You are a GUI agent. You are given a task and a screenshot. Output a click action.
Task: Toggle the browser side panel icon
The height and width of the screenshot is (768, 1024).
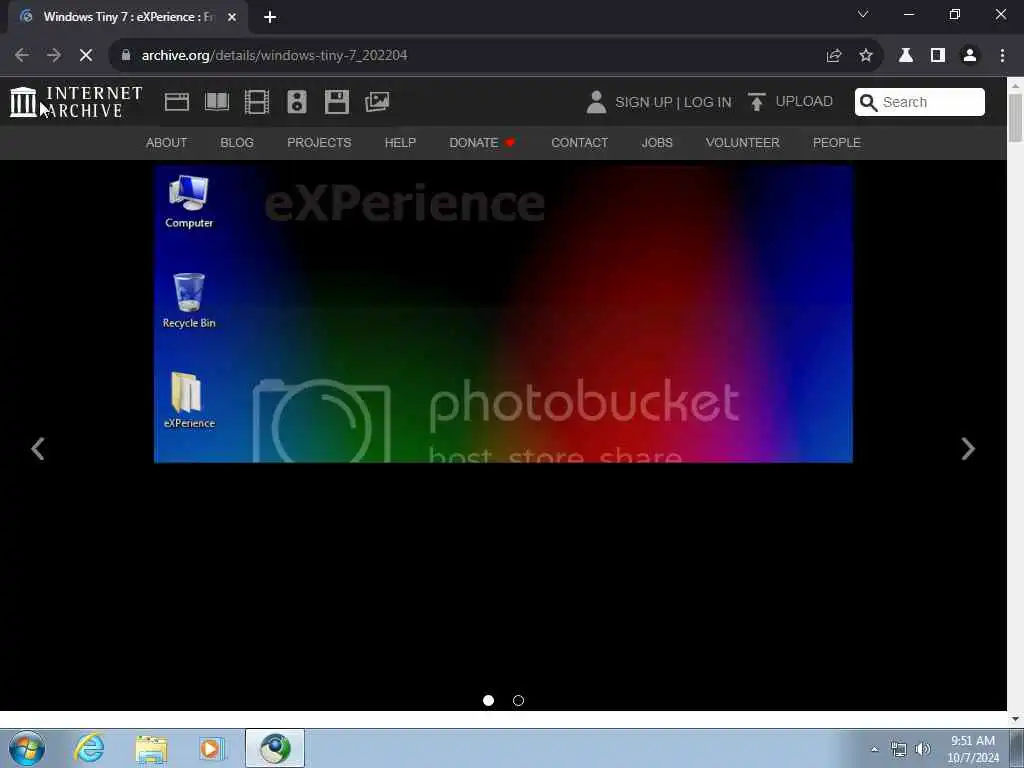[938, 56]
